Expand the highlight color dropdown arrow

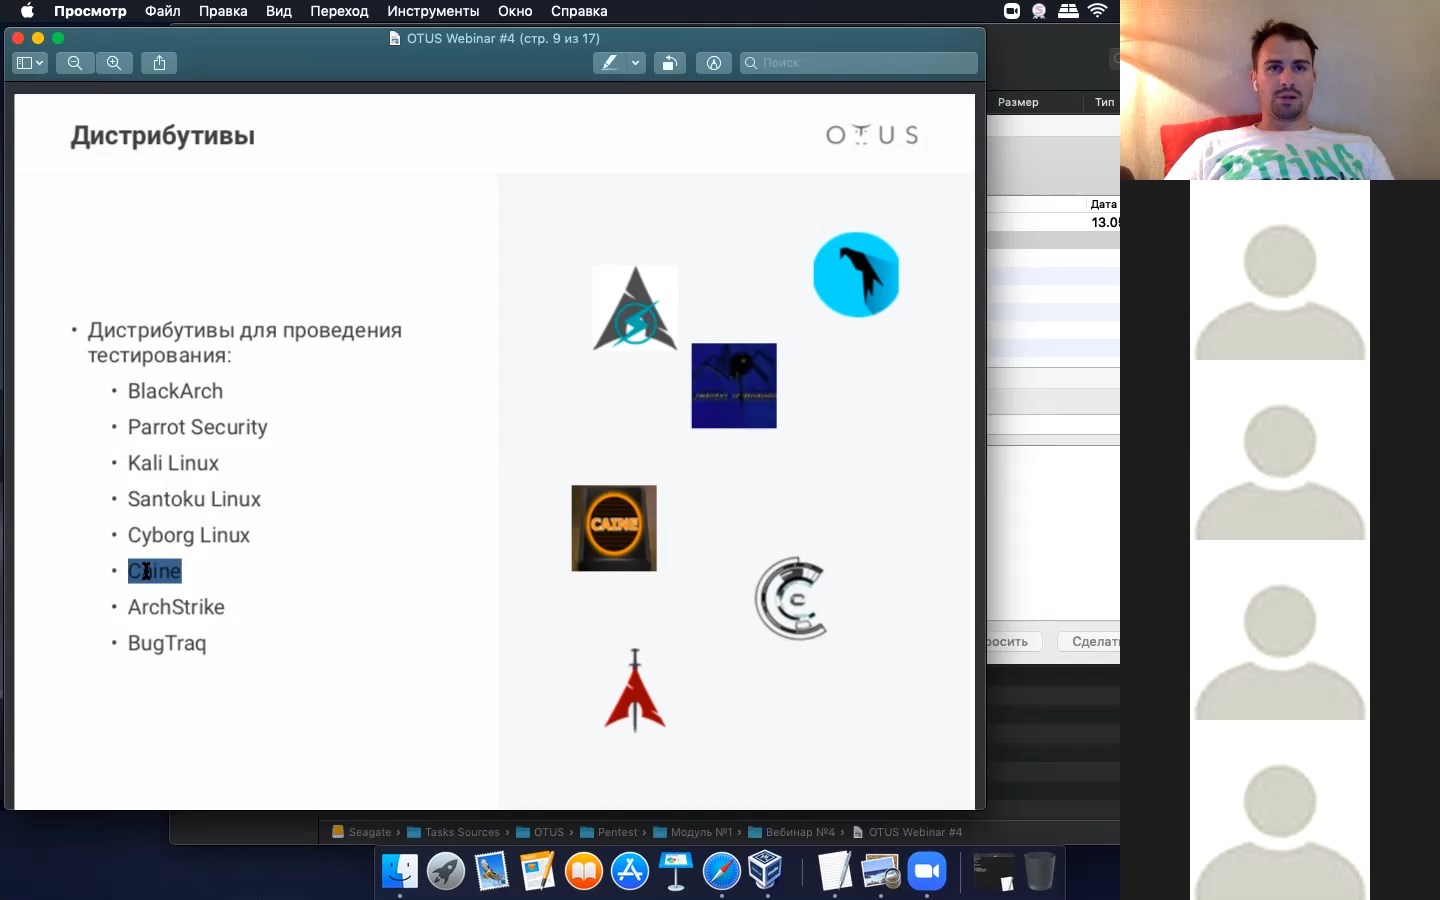636,63
